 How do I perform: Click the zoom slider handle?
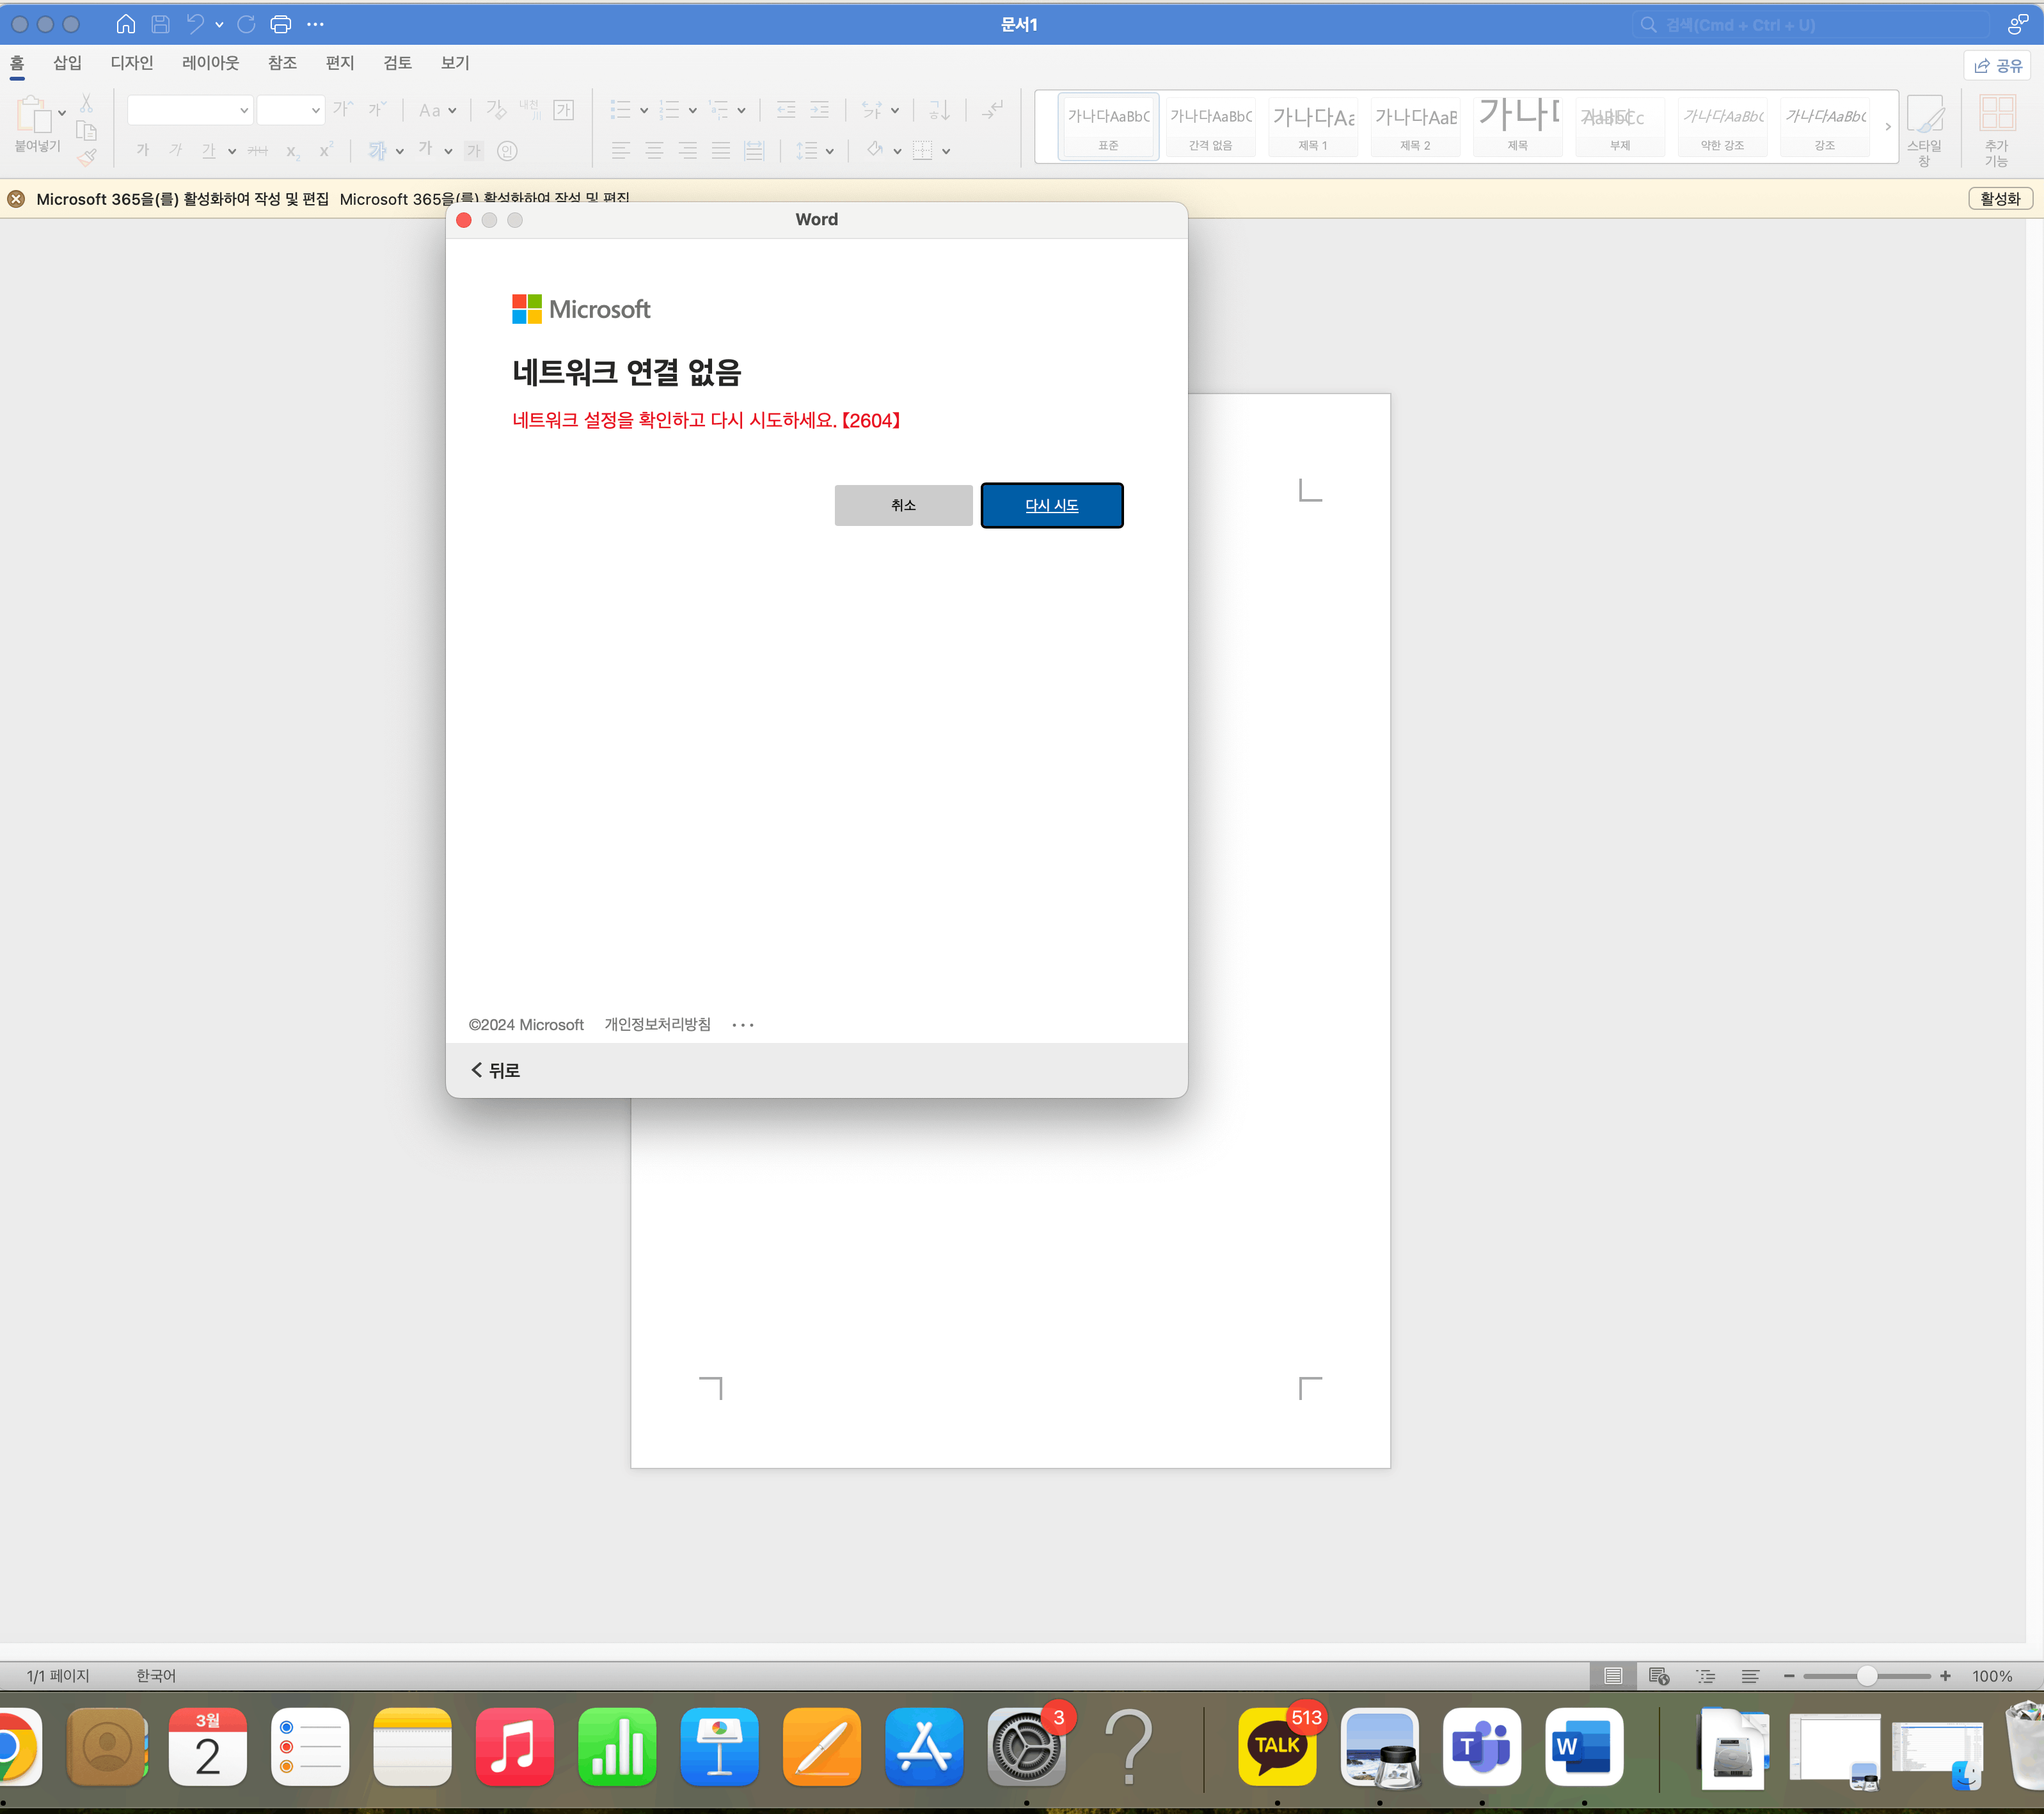(1866, 1676)
